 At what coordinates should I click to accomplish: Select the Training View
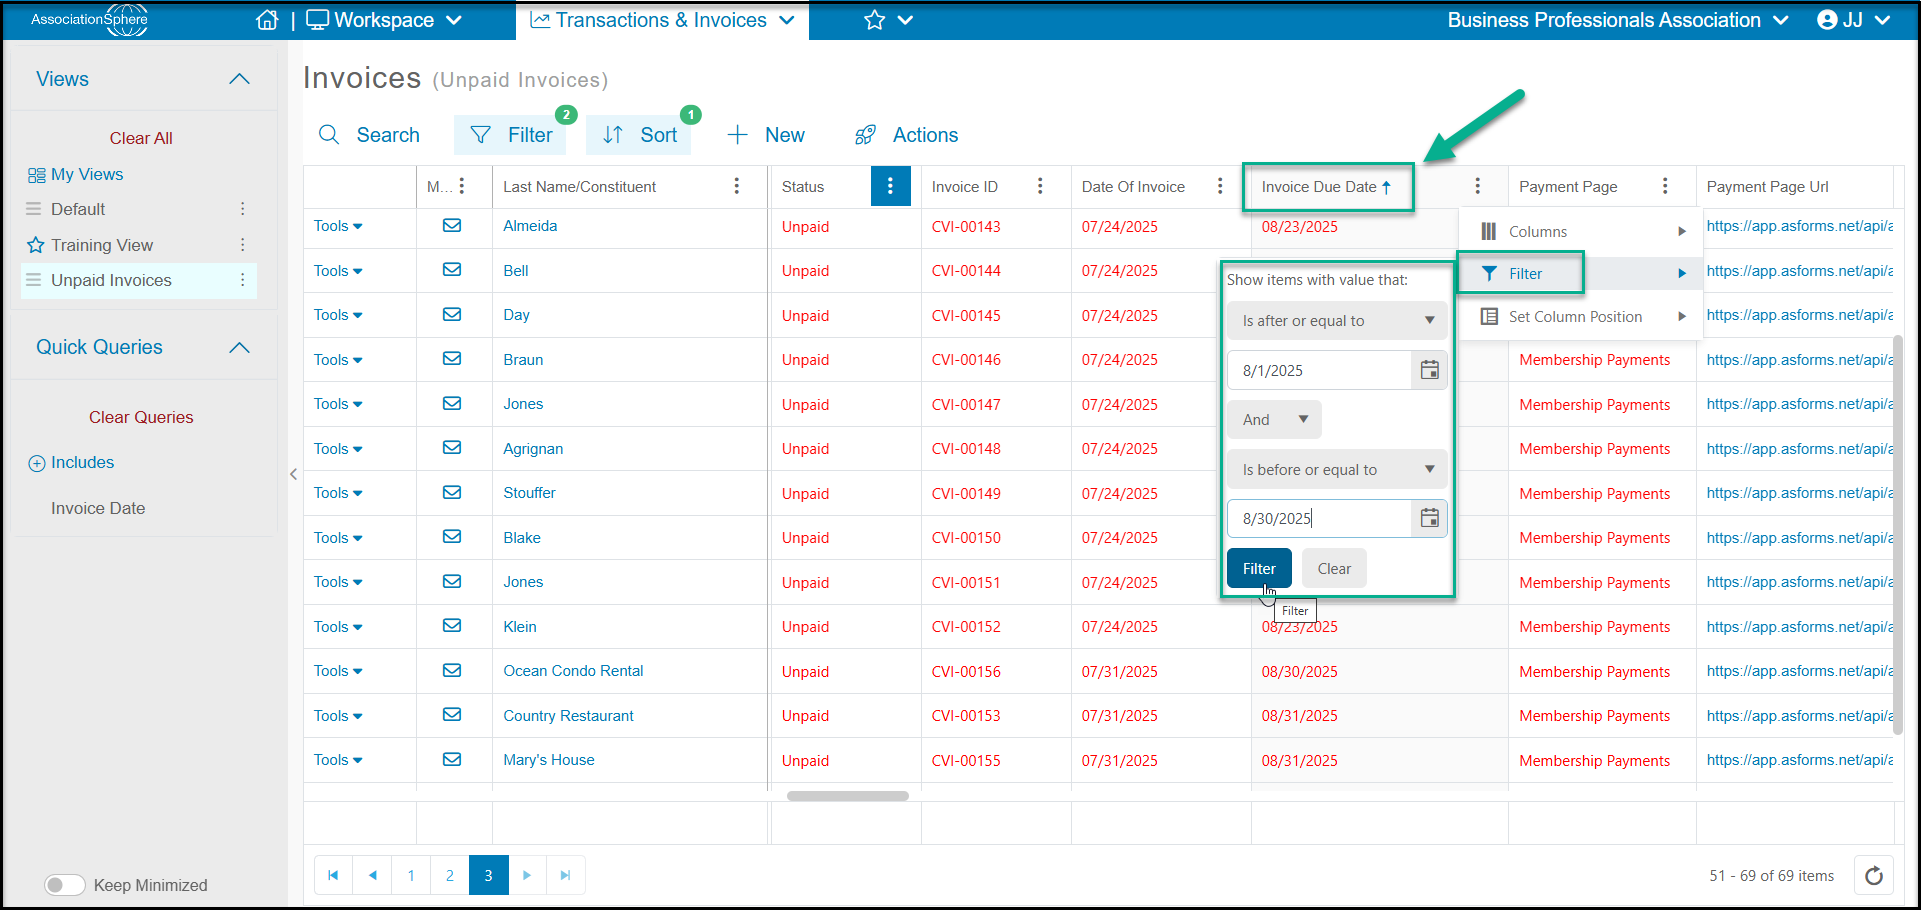[x=102, y=245]
